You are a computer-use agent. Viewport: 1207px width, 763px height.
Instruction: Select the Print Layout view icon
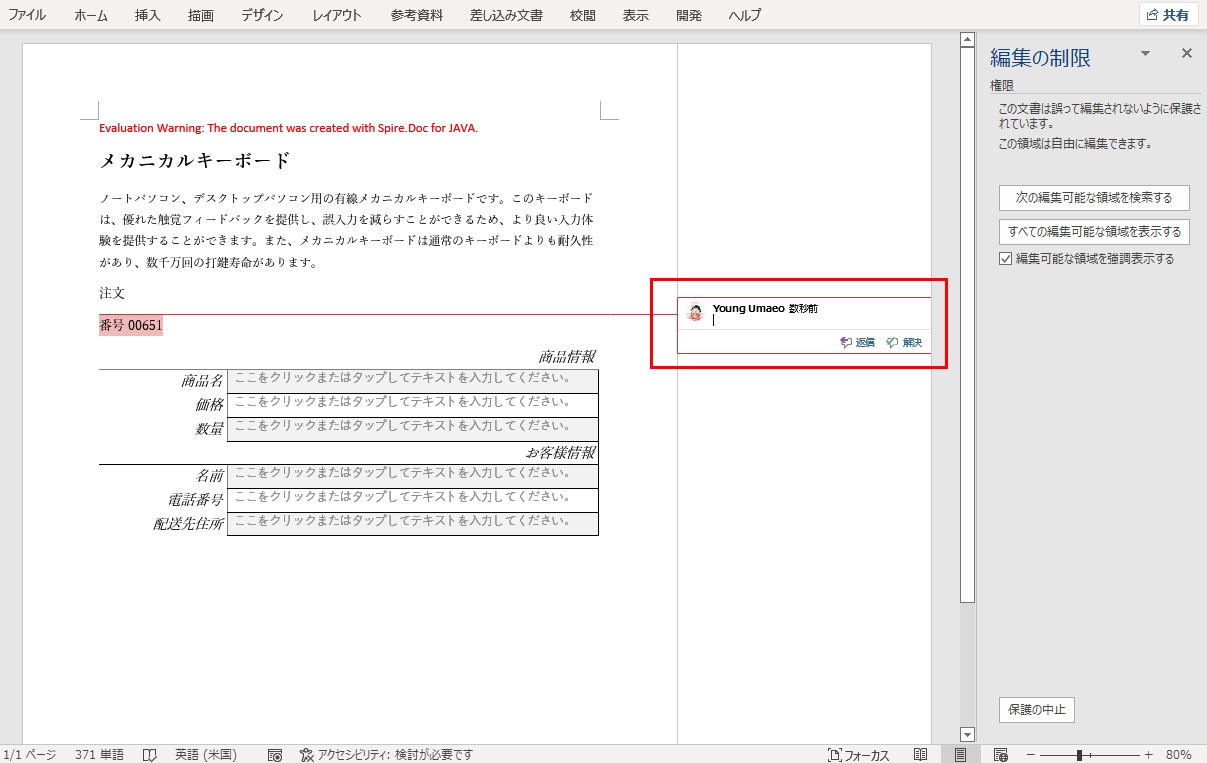pos(959,754)
